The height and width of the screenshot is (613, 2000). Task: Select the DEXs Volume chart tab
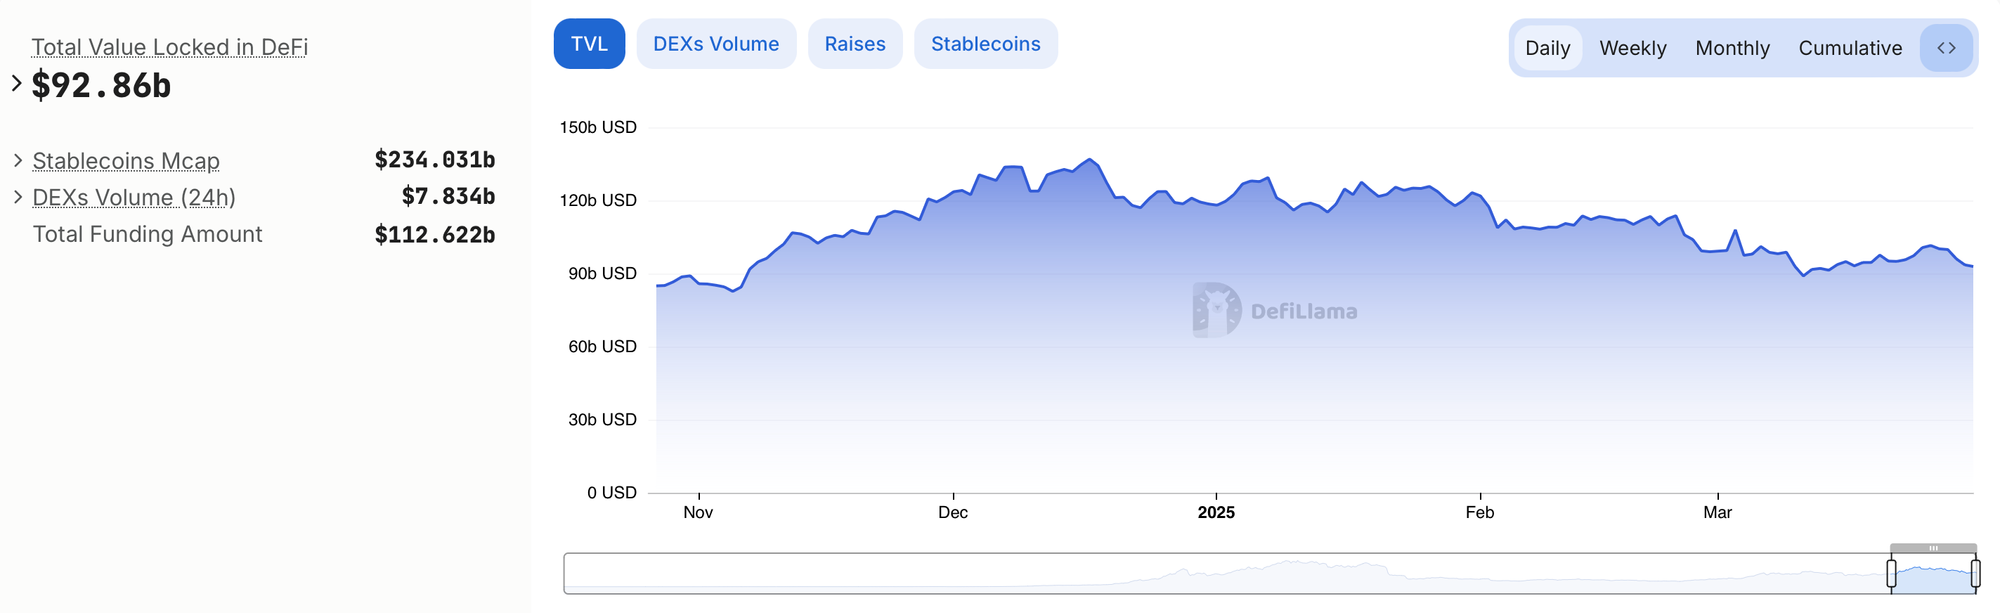click(x=716, y=44)
